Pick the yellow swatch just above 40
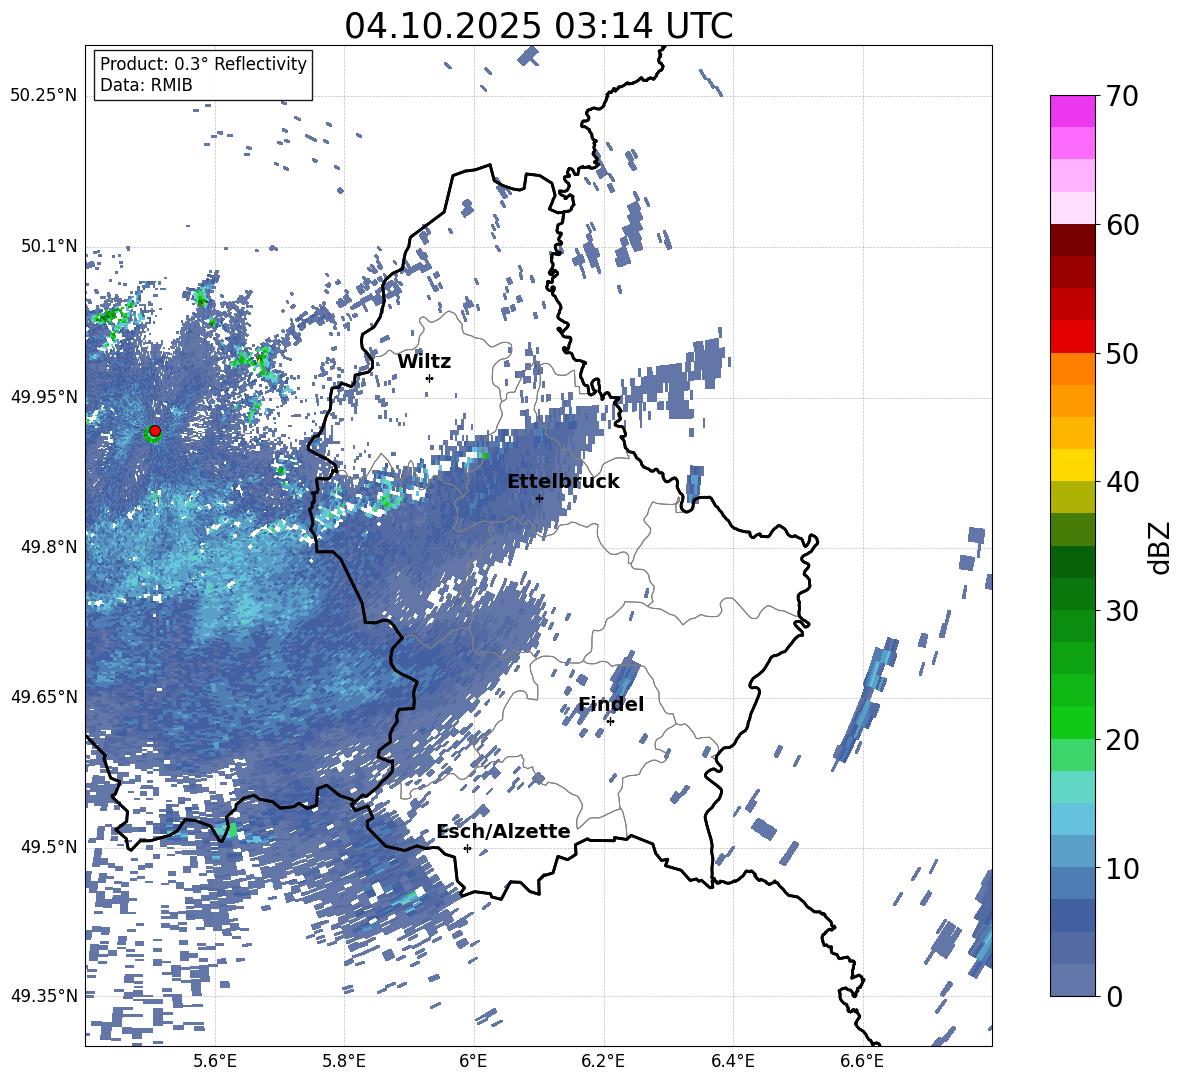 click(x=1073, y=465)
